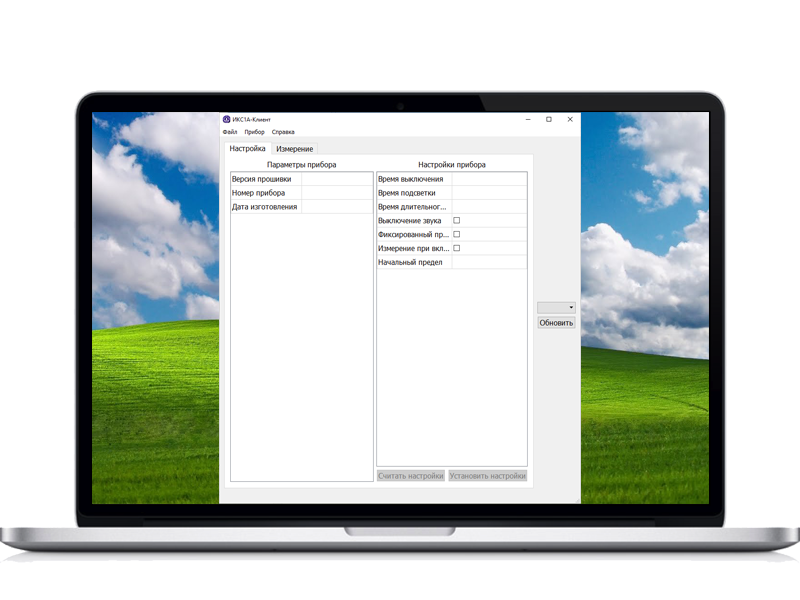Viewport: 800px width, 600px height.
Task: Select the Время длительног... row label
Action: (x=412, y=207)
